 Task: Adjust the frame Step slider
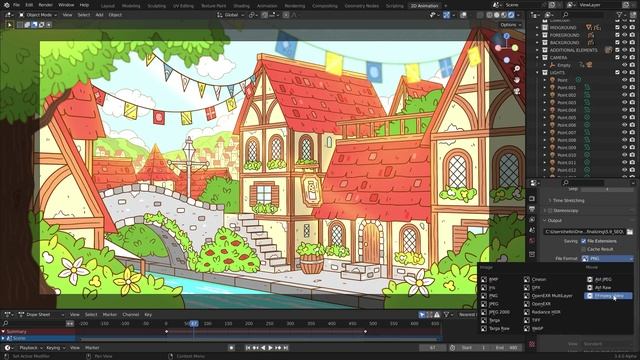pos(607,189)
